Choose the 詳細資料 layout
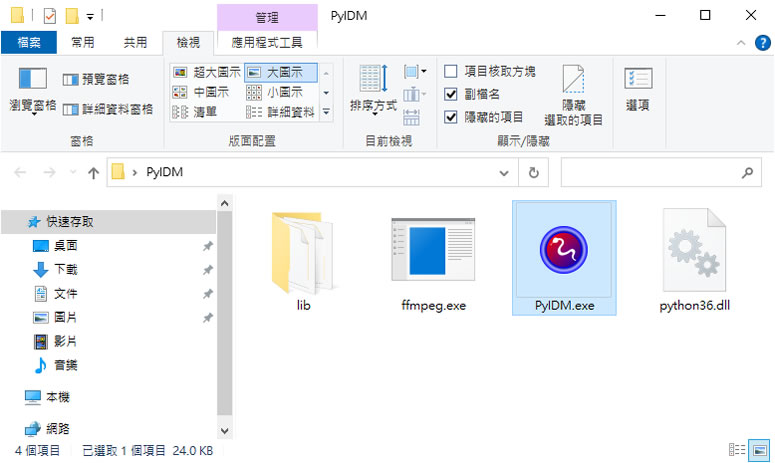The width and height of the screenshot is (775, 463). click(x=280, y=112)
